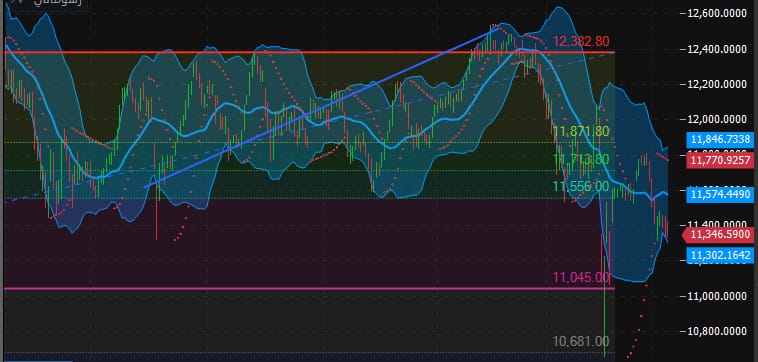Select the solid blue rising trend line

[x=321, y=108]
